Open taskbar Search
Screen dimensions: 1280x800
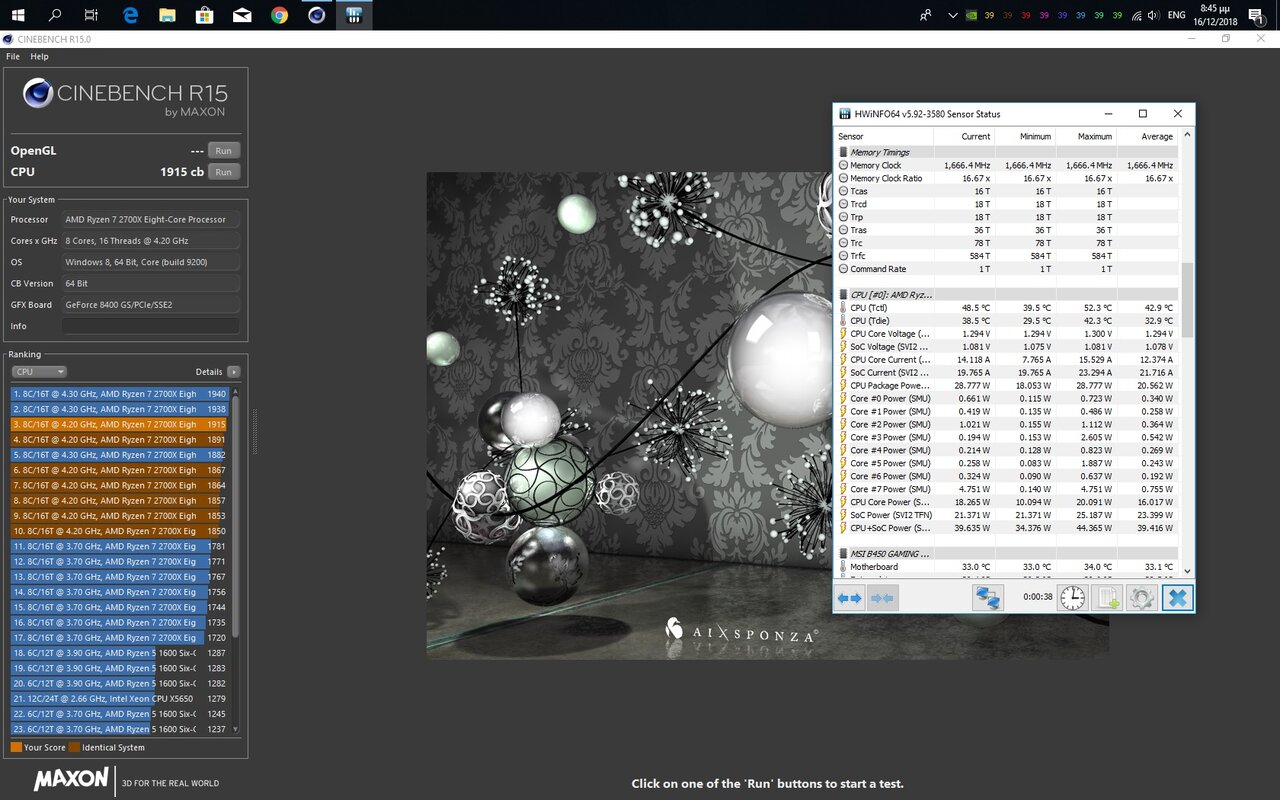click(55, 15)
